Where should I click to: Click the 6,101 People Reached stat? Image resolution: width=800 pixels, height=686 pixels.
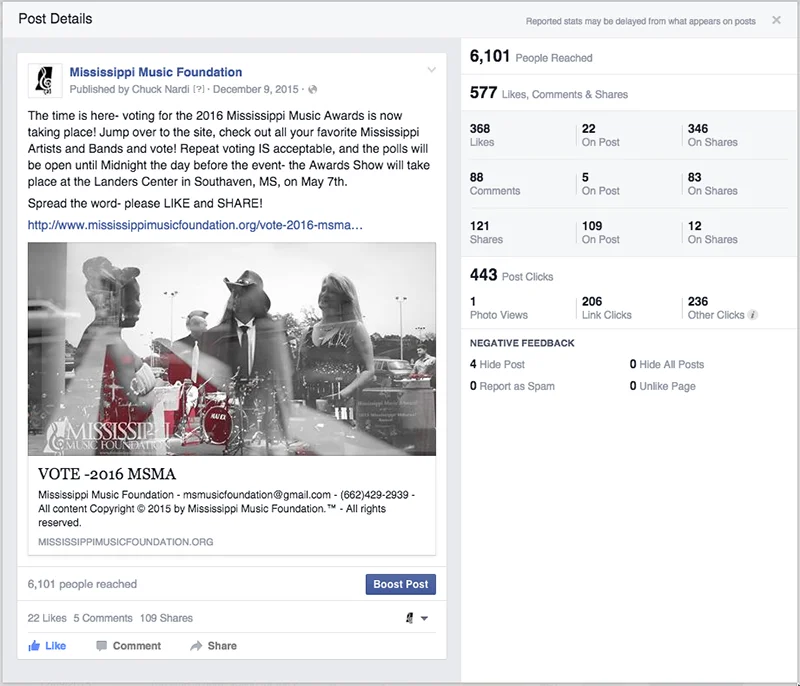tap(531, 56)
